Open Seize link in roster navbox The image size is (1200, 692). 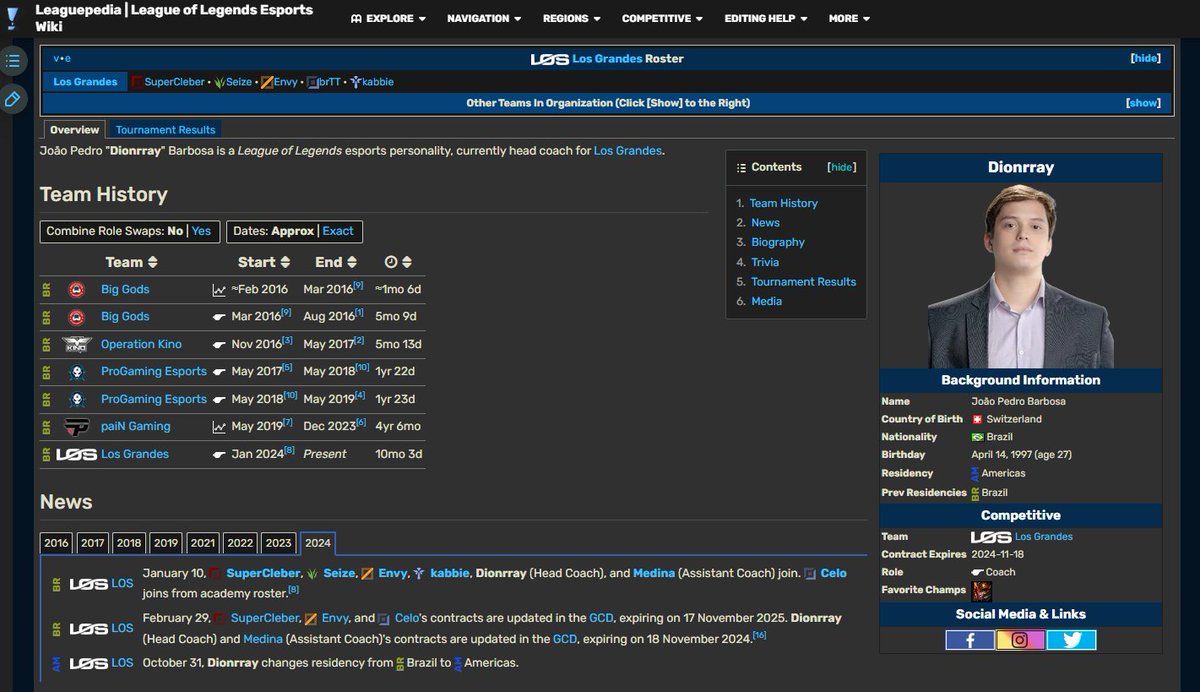pyautogui.click(x=239, y=82)
